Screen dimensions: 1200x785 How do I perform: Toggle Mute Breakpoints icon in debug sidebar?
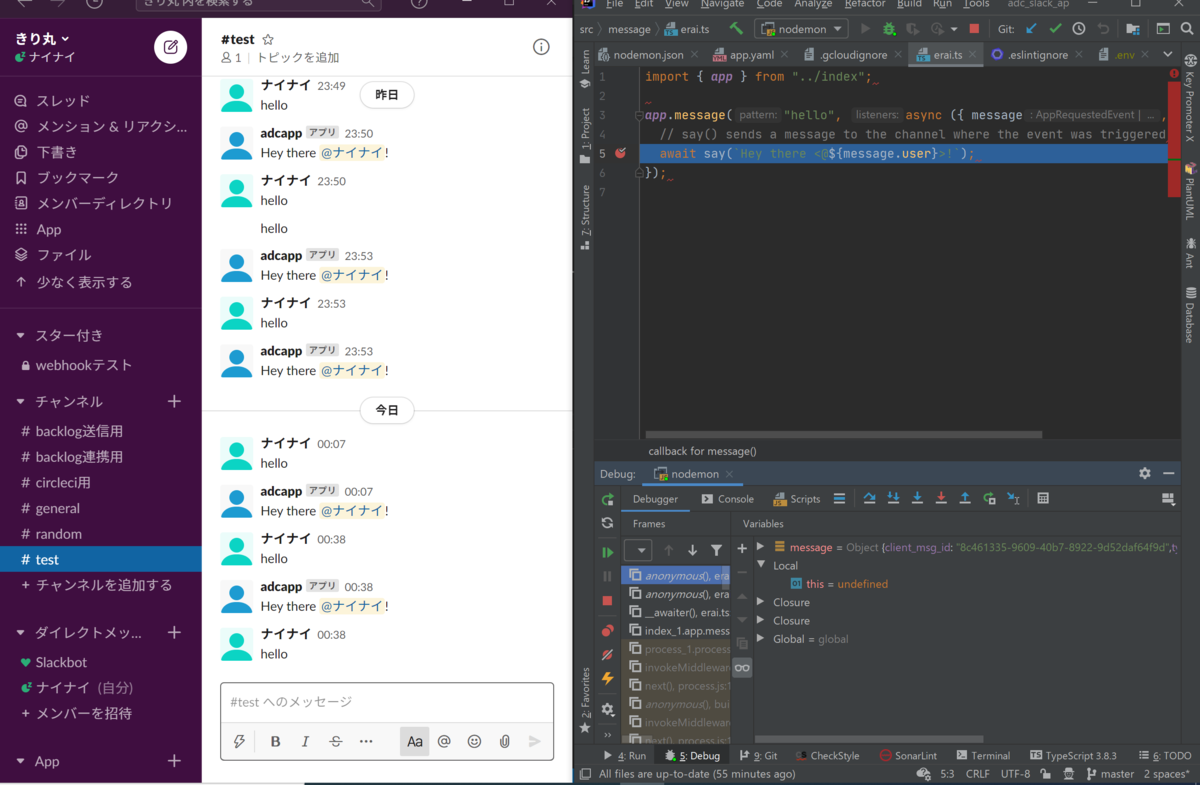click(x=607, y=655)
